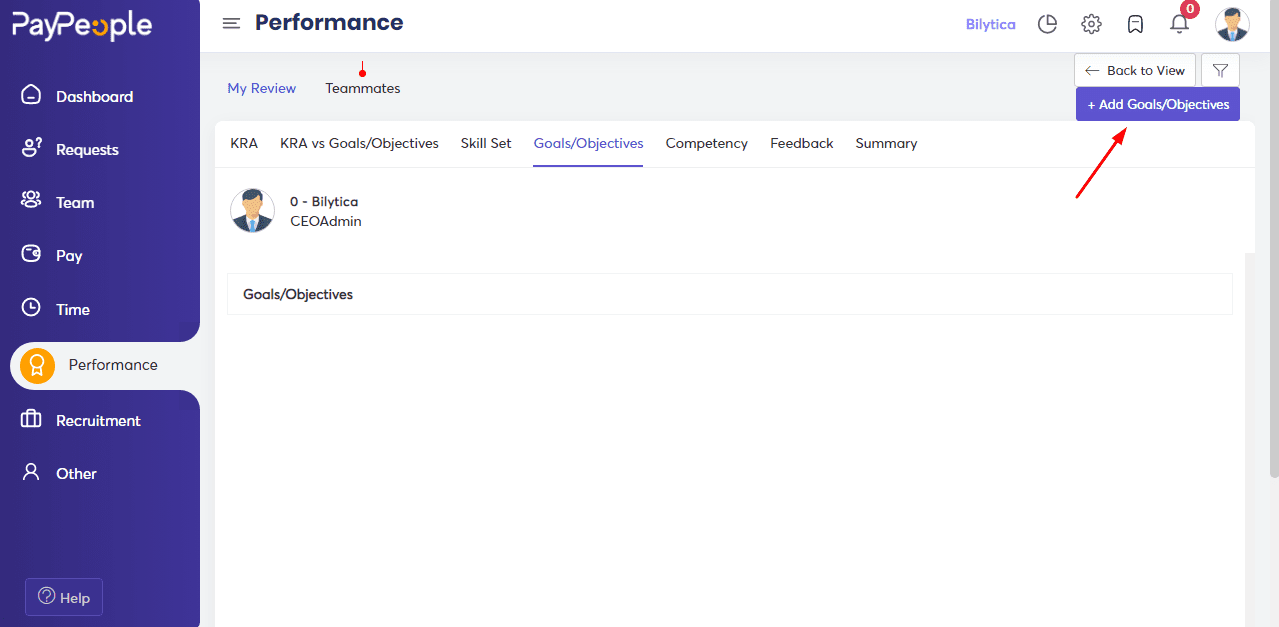Open the pie chart reports icon
Screen dimensions: 1279x627
click(x=1047, y=24)
